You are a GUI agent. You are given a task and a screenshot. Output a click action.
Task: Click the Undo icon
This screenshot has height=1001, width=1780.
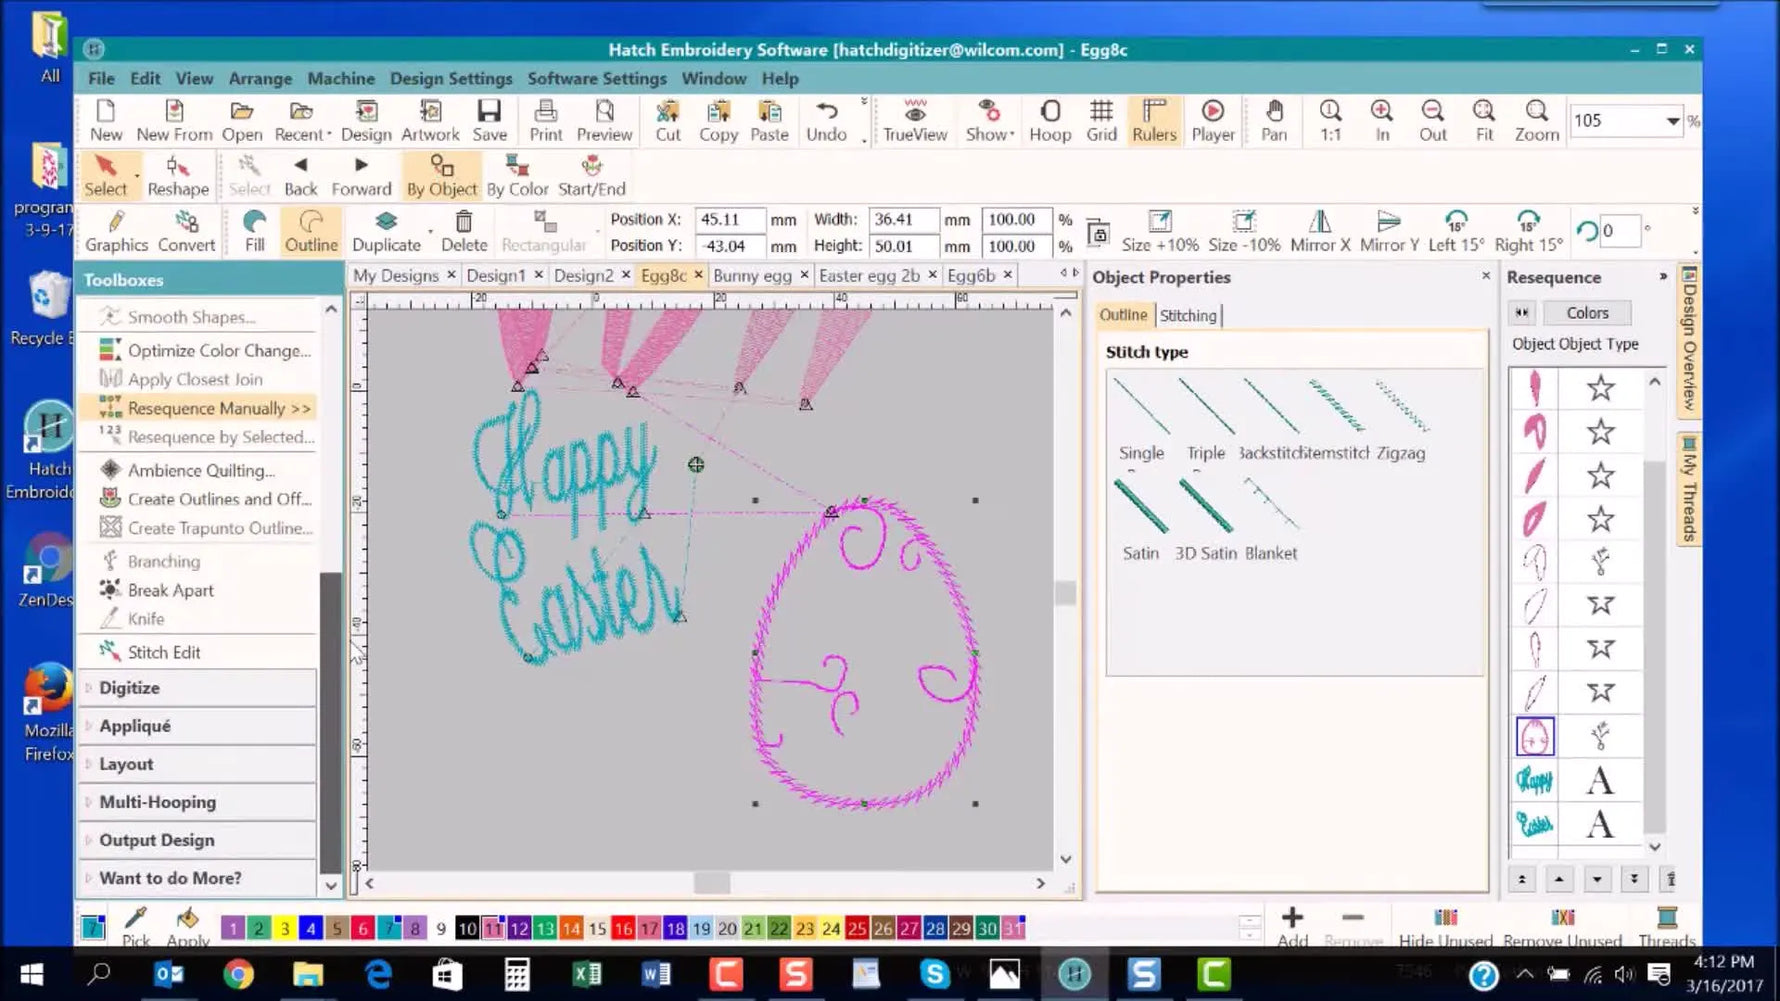826,121
